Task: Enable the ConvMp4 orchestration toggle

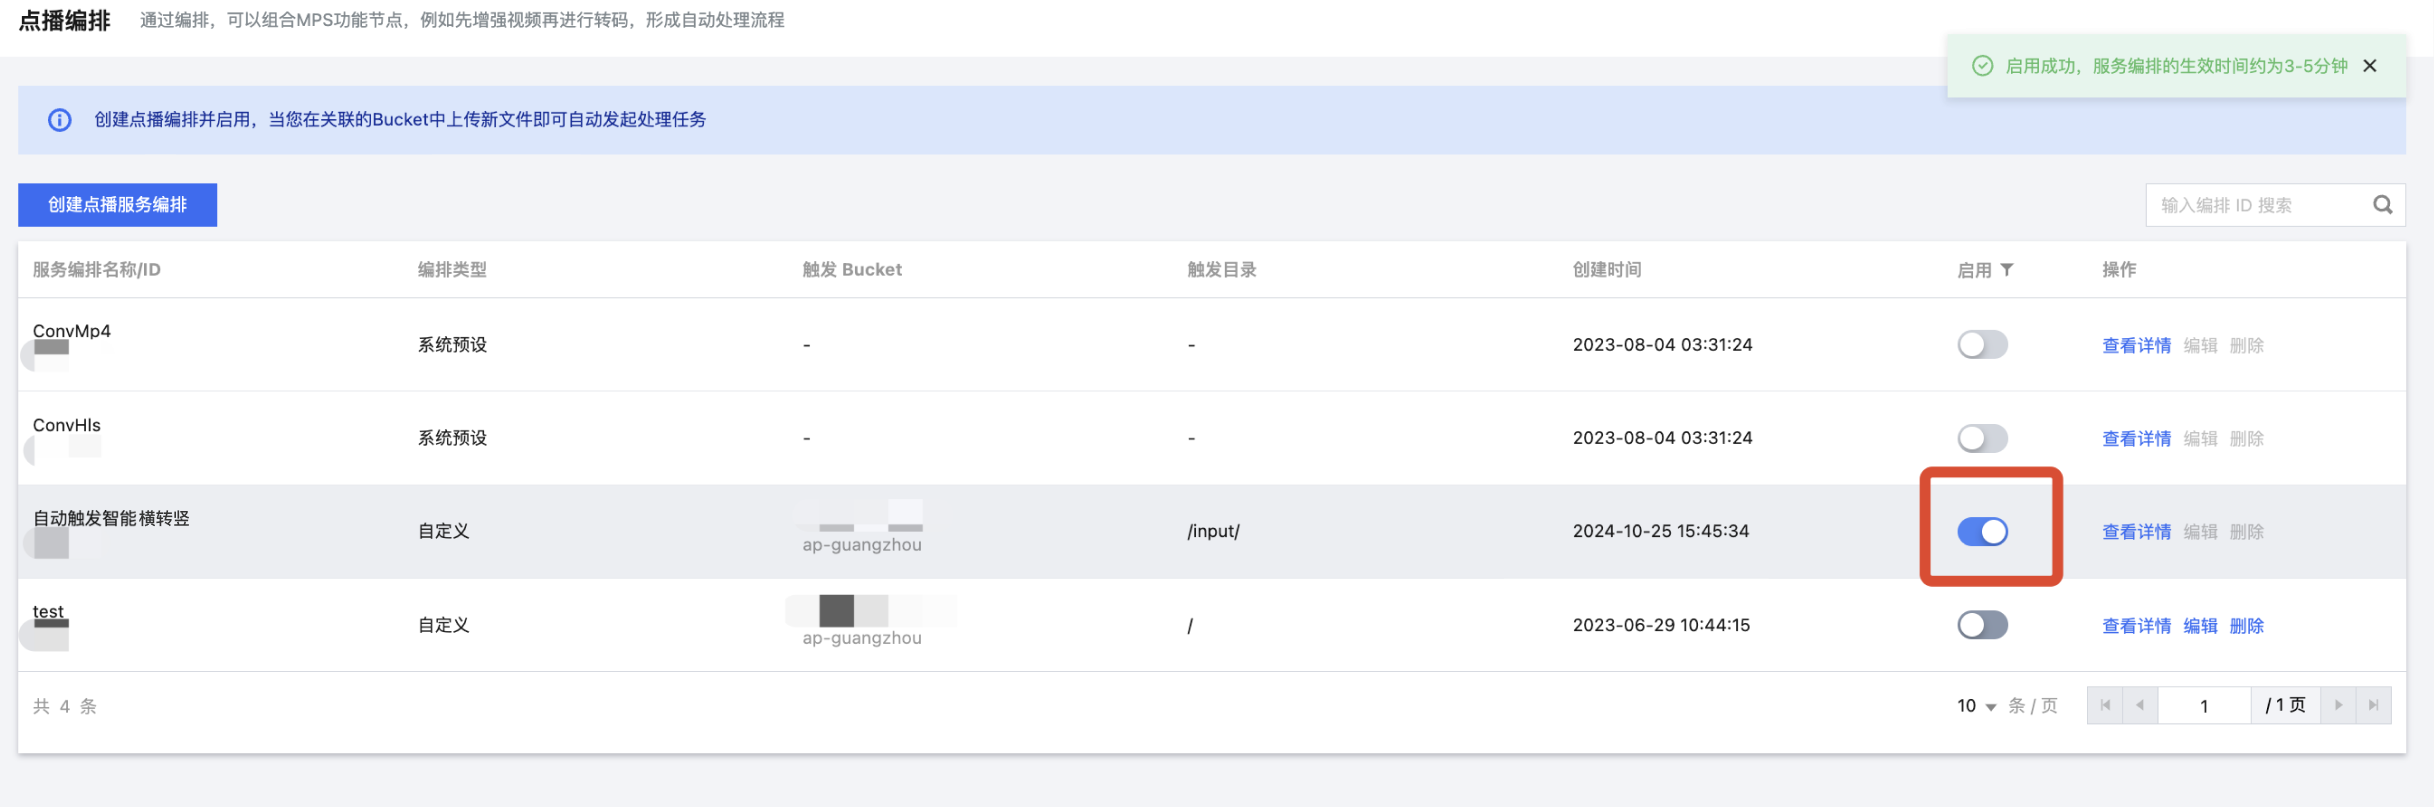Action: point(1982,345)
